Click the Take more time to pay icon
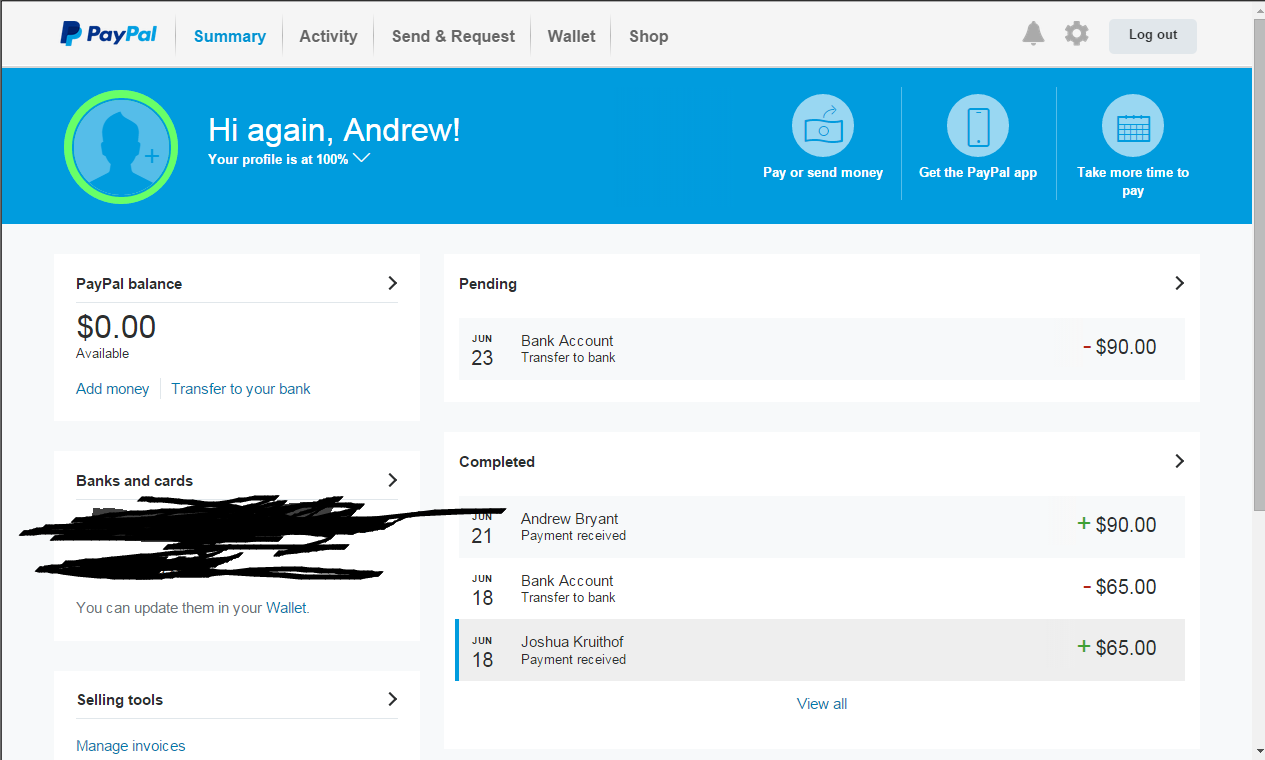Viewport: 1265px width, 760px height. (x=1132, y=126)
